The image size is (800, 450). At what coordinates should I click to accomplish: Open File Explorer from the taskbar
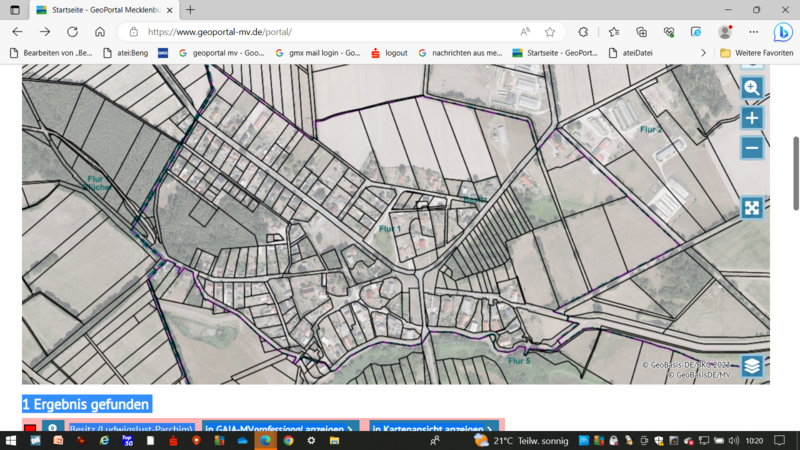pos(335,441)
